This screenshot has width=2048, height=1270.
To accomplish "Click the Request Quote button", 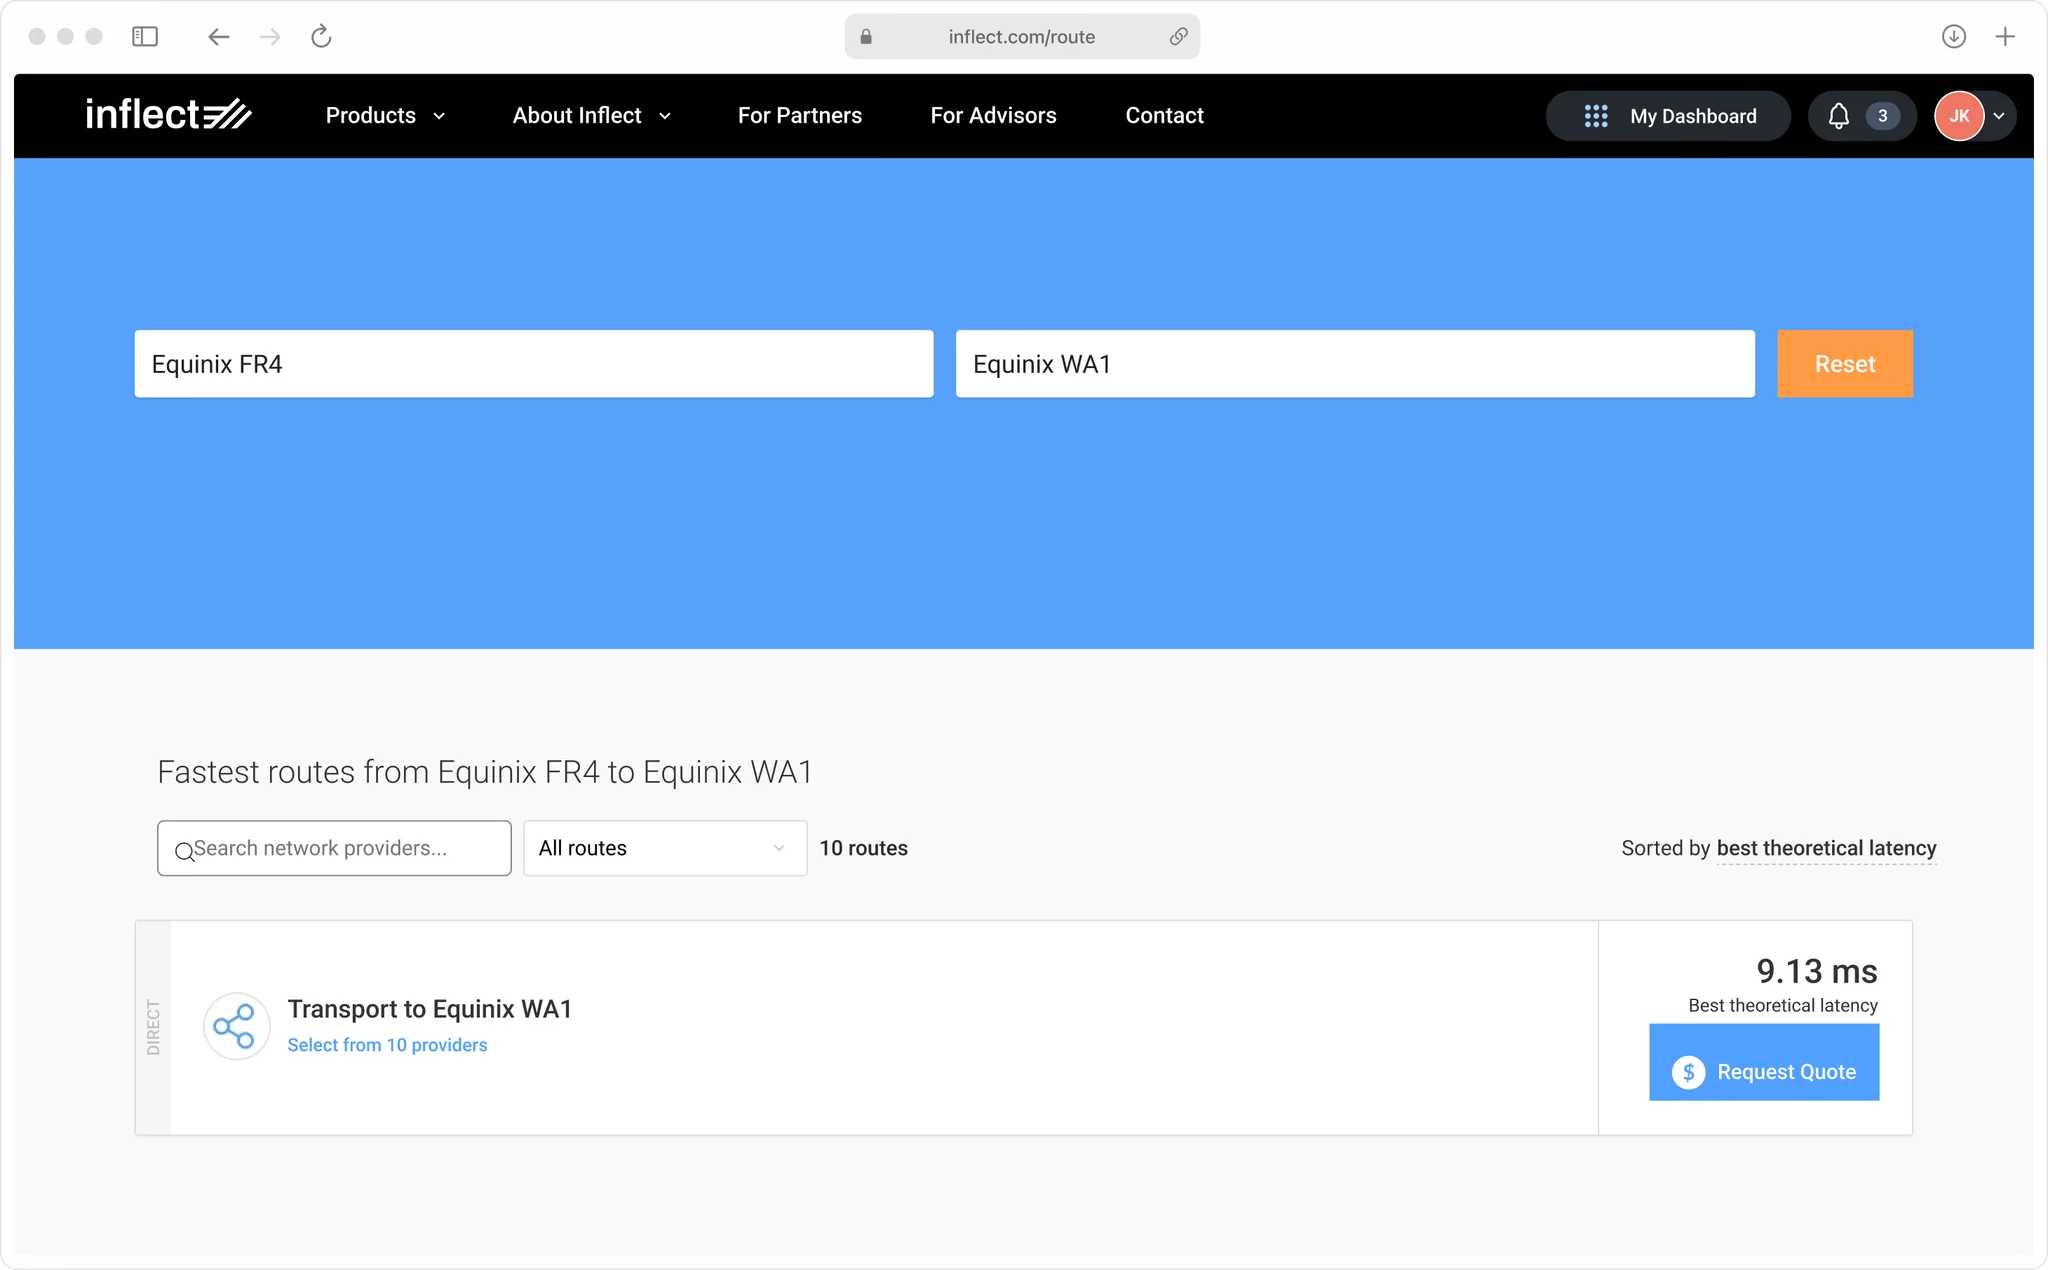I will [1763, 1072].
